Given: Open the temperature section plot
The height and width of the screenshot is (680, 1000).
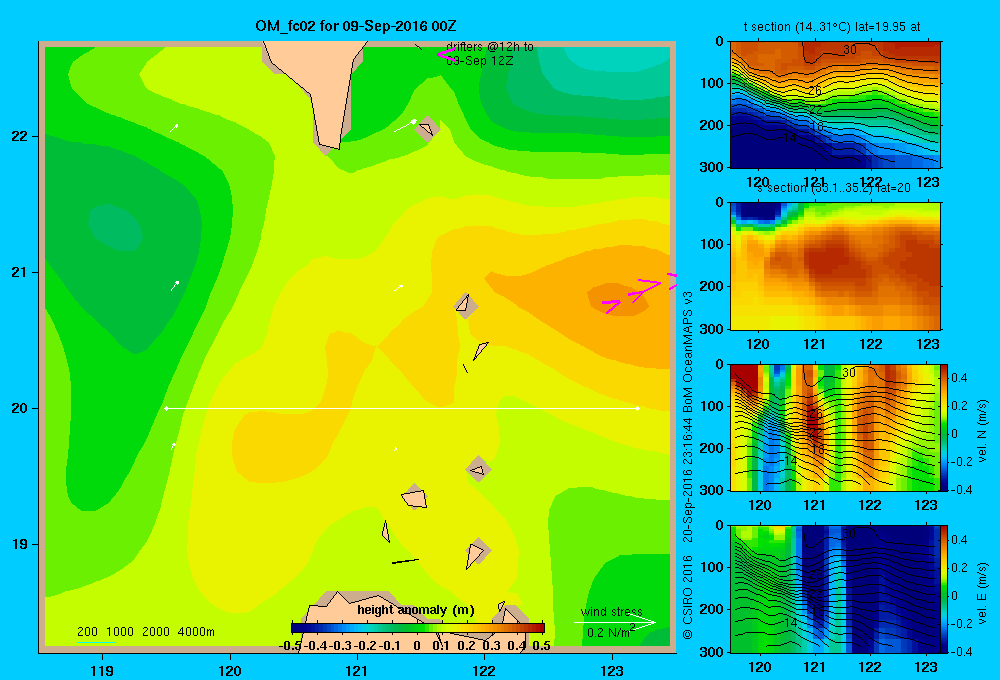Looking at the screenshot, I should coord(835,105).
